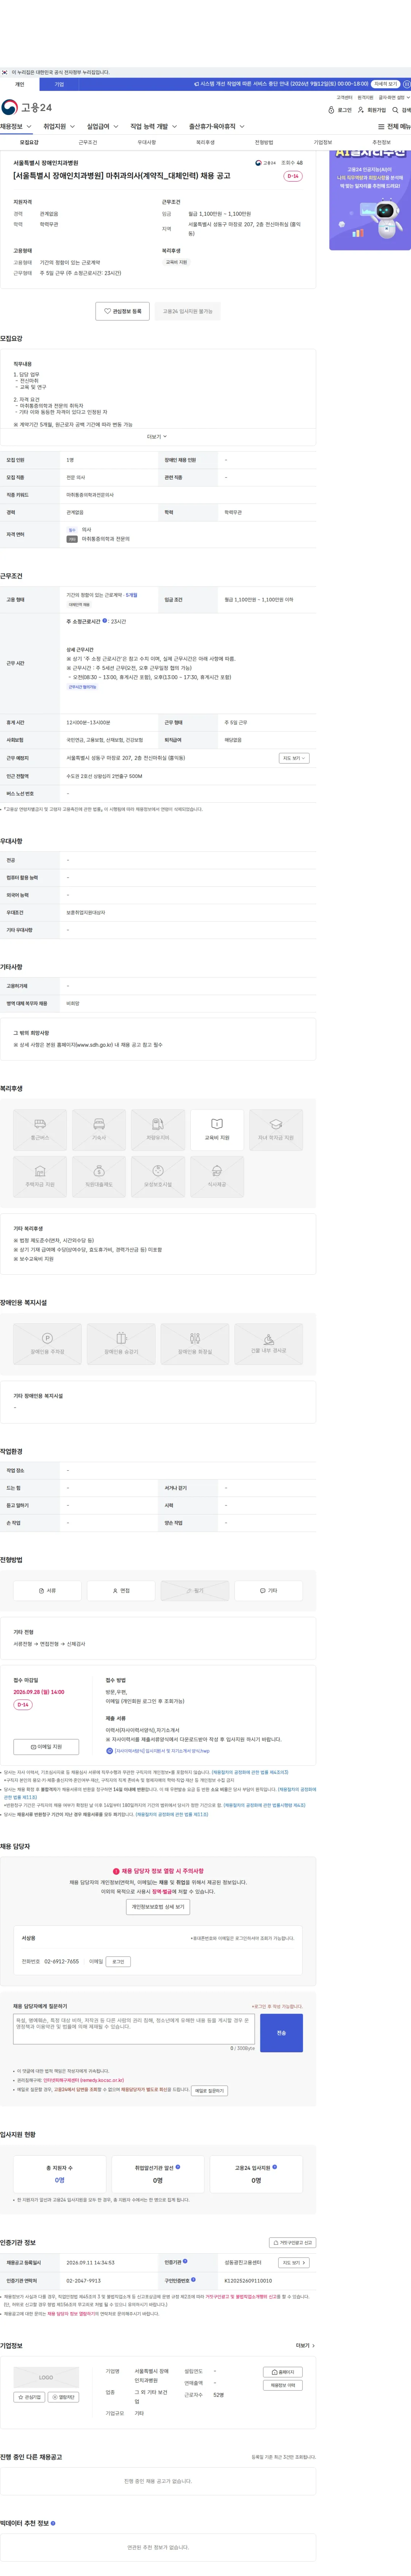Click the question text box for 채용 담당자
Screen dimensions: 411x2576
point(134,2029)
